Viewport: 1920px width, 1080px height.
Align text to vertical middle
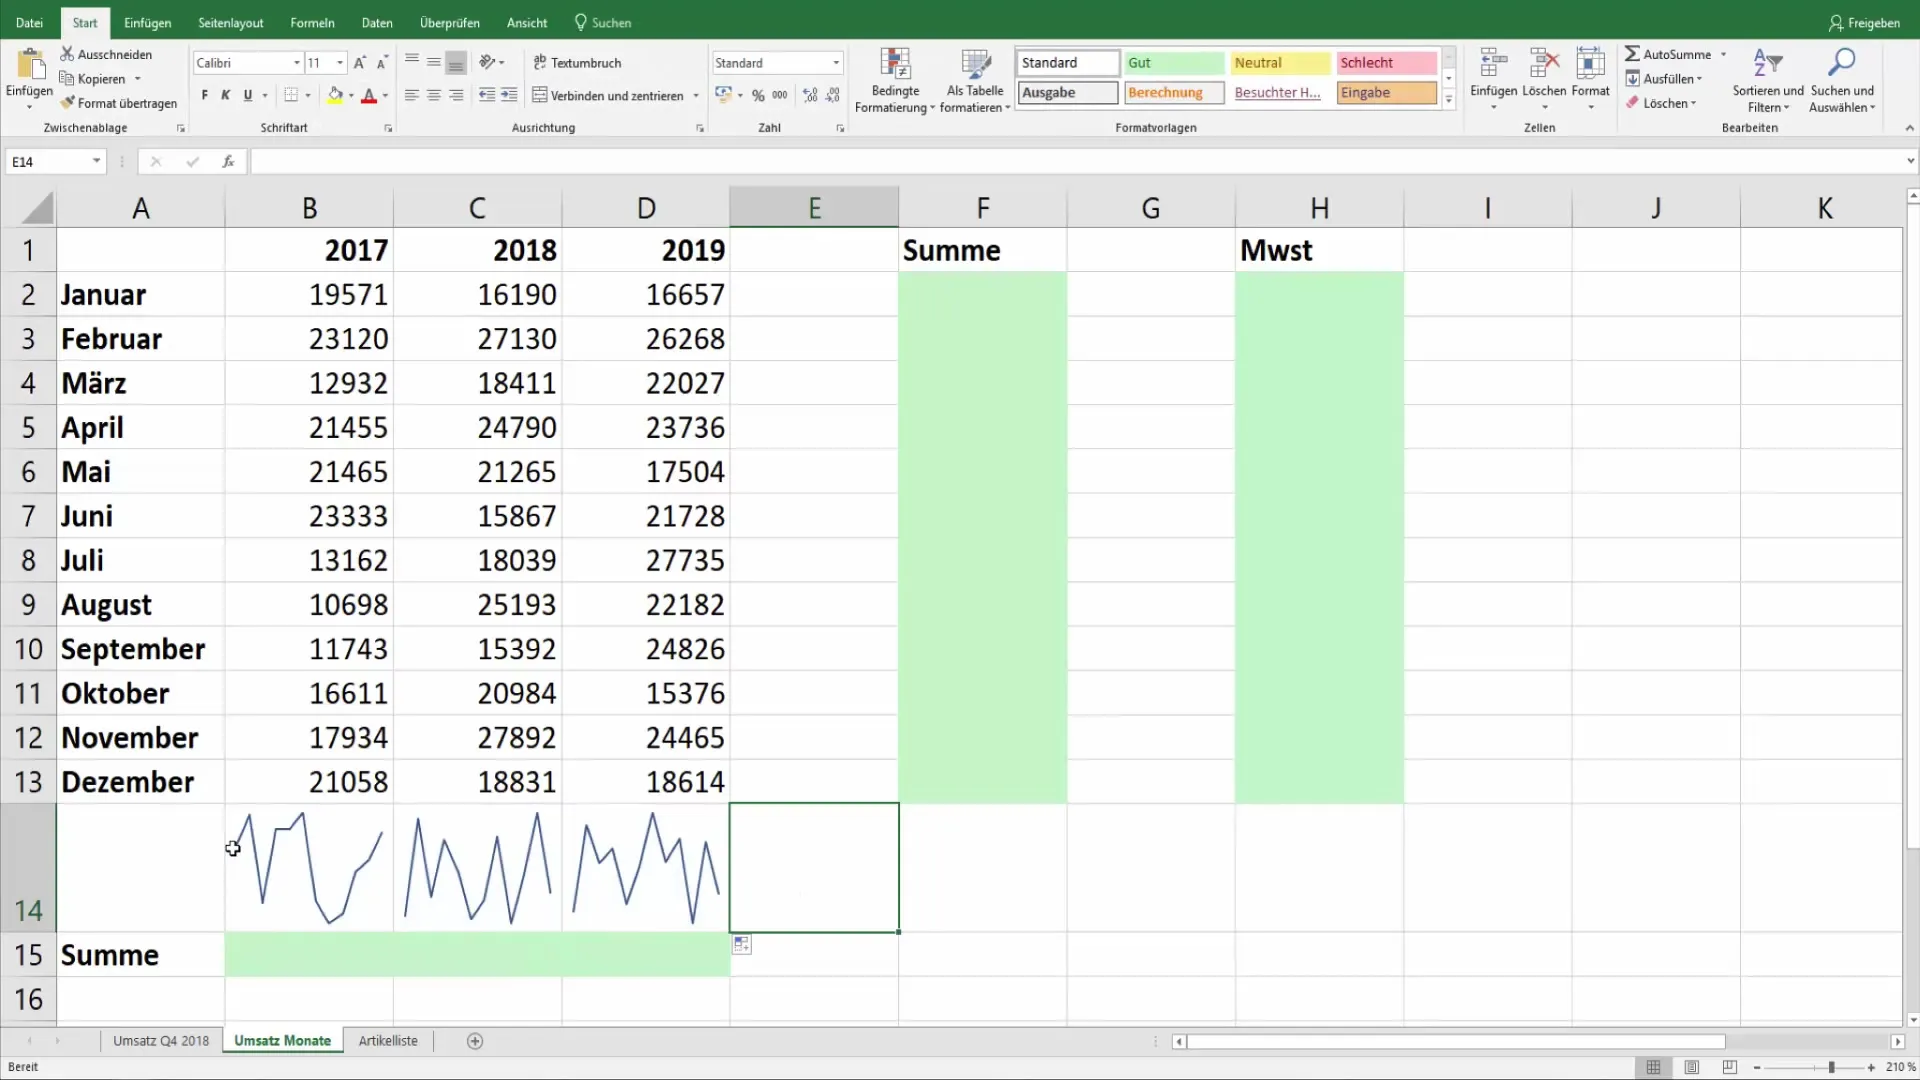[x=434, y=62]
